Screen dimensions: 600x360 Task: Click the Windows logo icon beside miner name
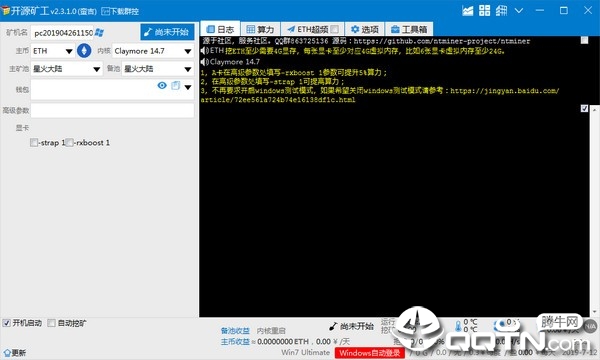(99, 33)
